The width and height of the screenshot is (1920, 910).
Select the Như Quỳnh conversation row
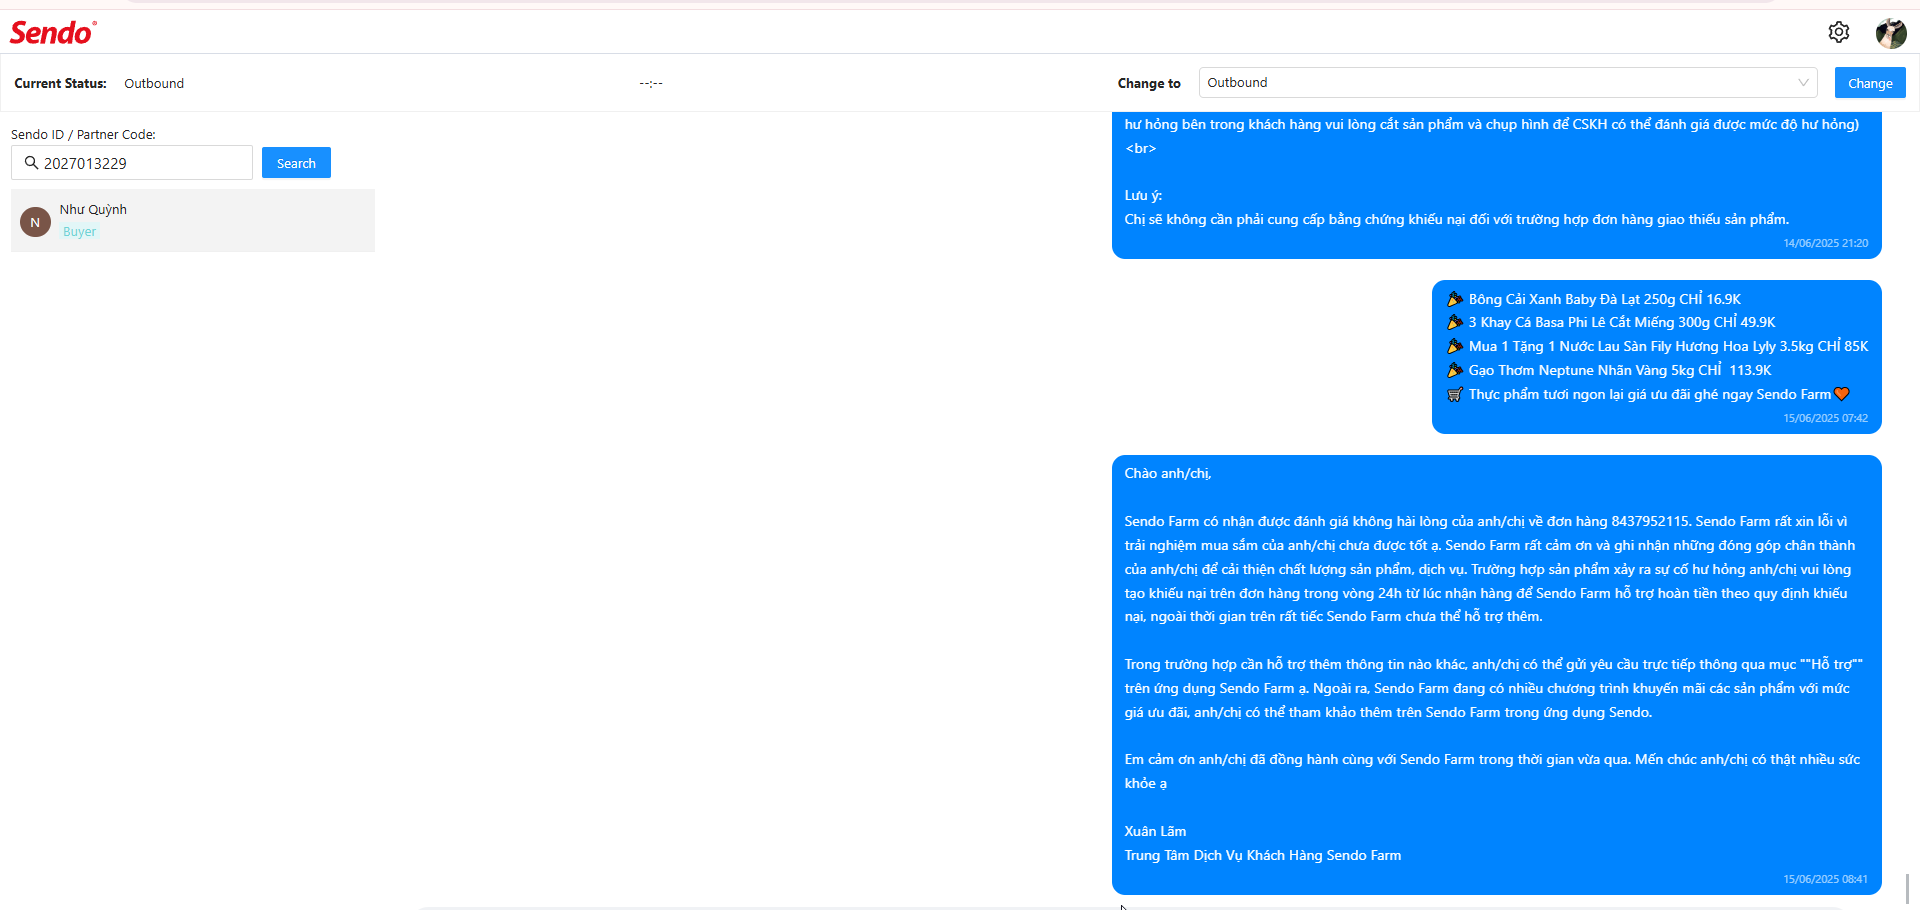click(193, 220)
